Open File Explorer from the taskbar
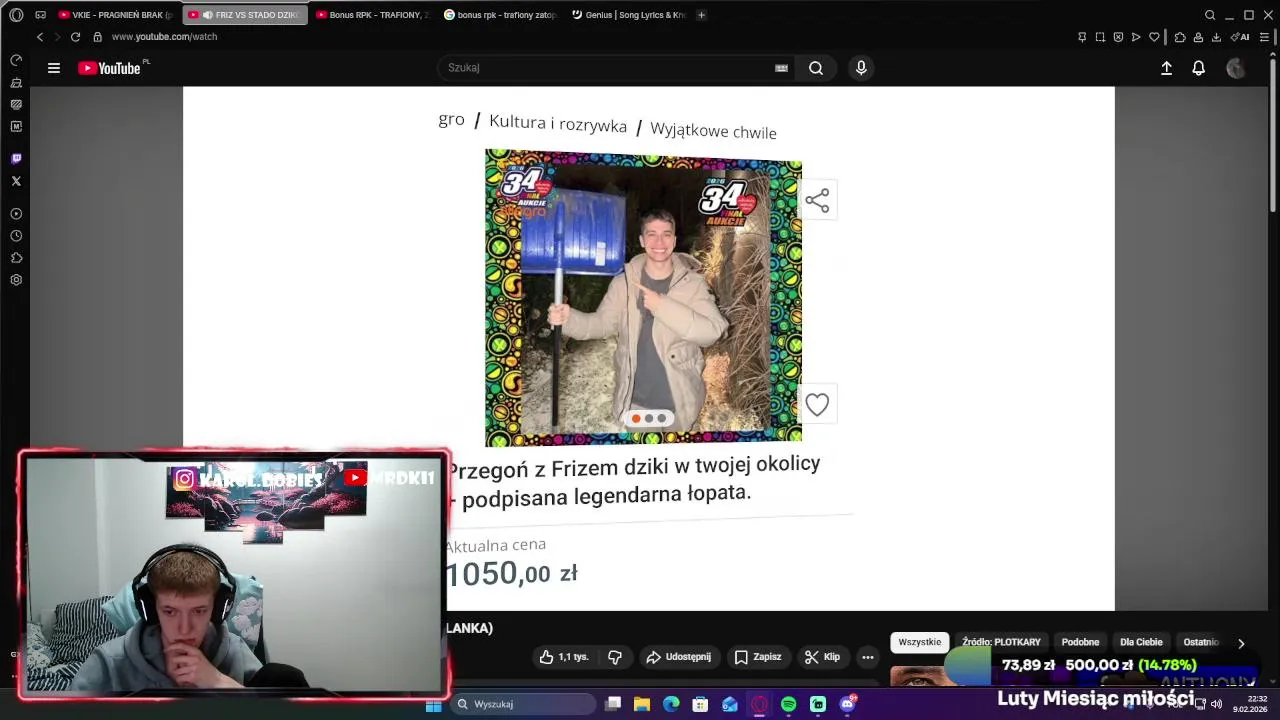The width and height of the screenshot is (1280, 720). click(642, 704)
